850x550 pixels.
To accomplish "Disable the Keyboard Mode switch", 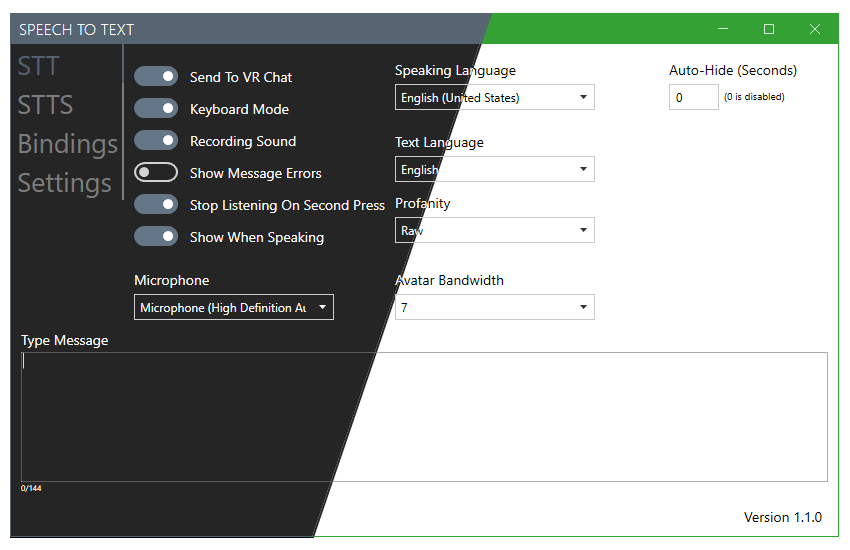I will click(156, 108).
